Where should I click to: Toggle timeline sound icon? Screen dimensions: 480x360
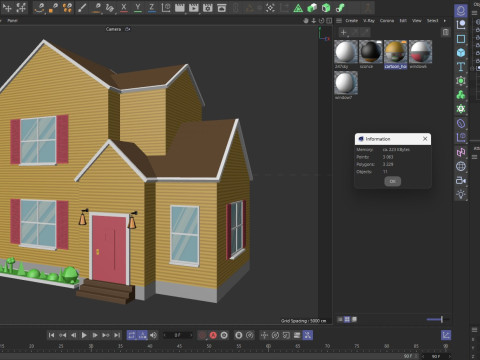[x=153, y=335]
